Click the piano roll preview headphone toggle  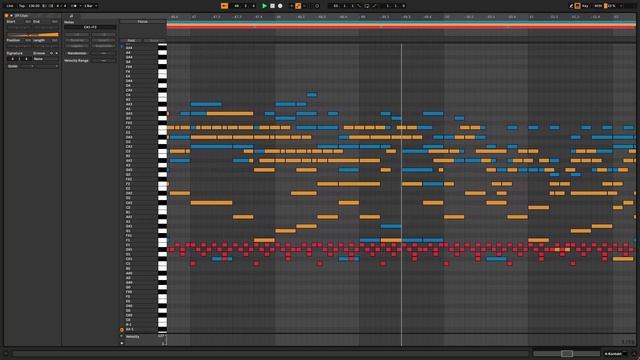122,47
